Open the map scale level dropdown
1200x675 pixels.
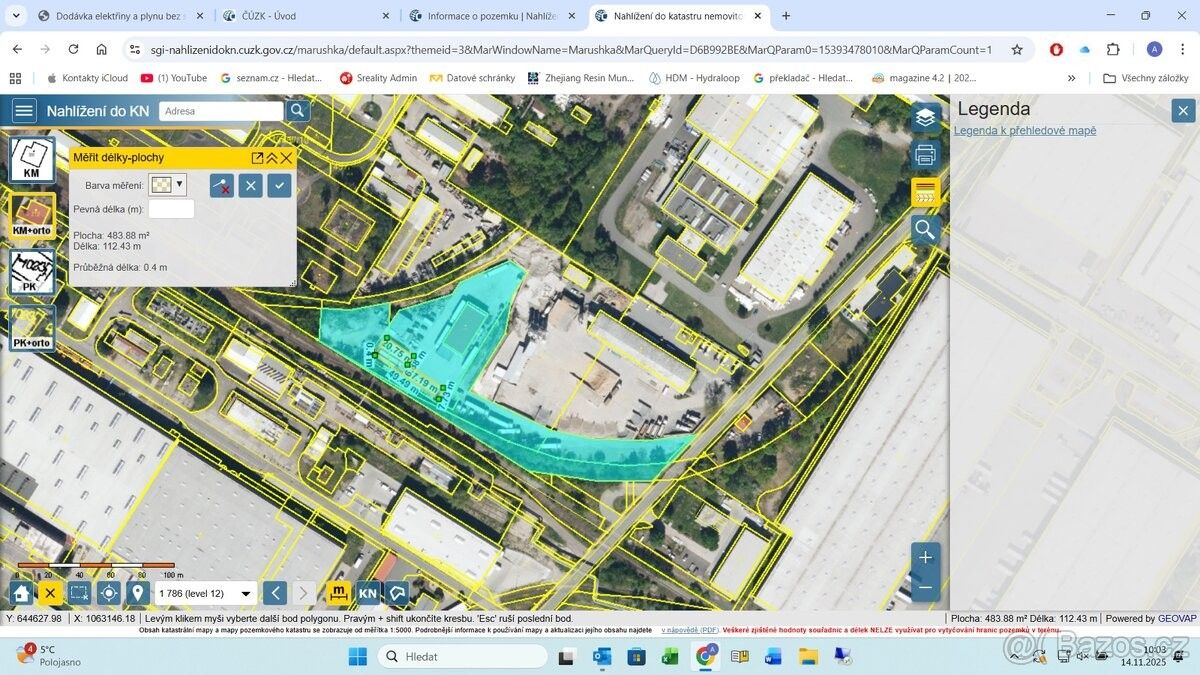[x=246, y=593]
